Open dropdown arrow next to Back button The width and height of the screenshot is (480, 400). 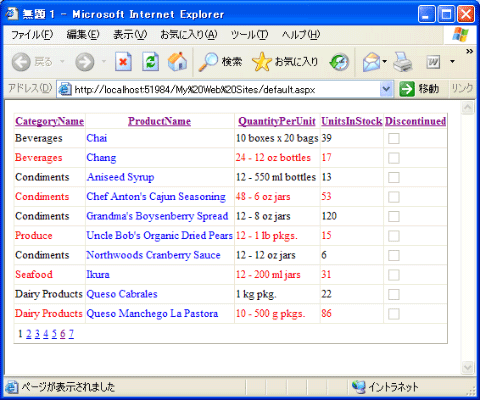(62, 62)
